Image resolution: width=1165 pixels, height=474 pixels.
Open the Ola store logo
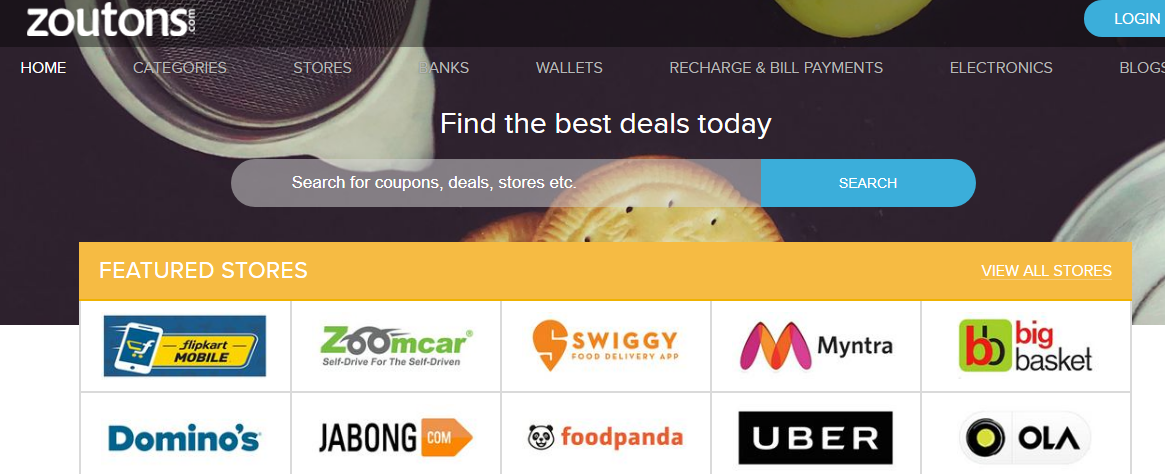1025,438
